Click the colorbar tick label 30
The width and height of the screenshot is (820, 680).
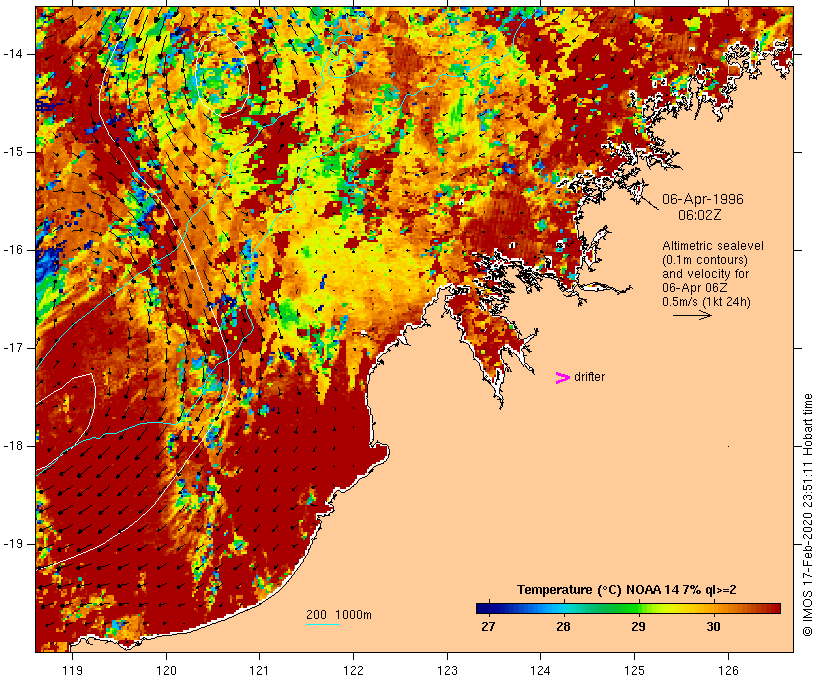coord(713,627)
